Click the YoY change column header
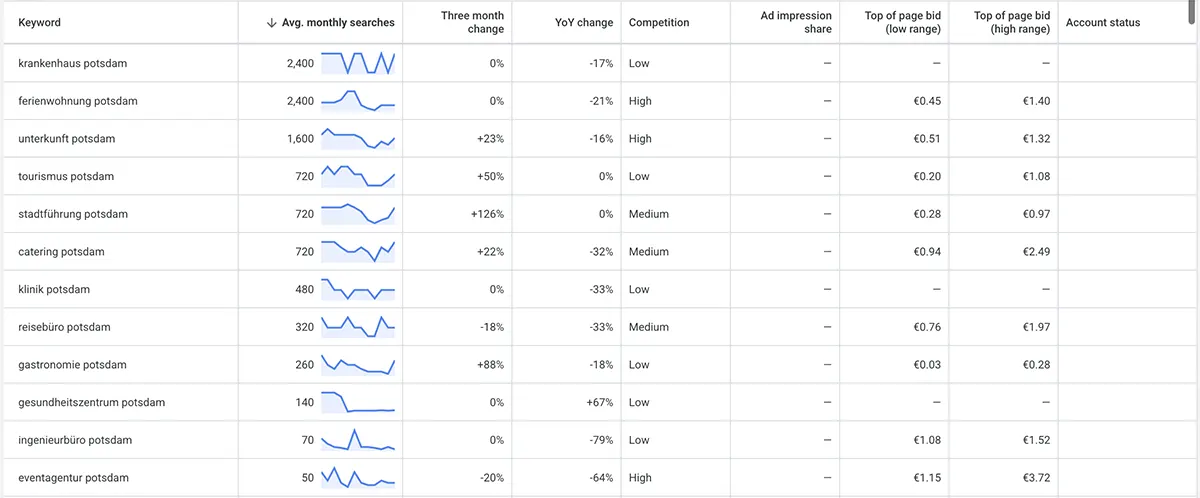Image resolution: width=1200 pixels, height=498 pixels. [x=584, y=22]
